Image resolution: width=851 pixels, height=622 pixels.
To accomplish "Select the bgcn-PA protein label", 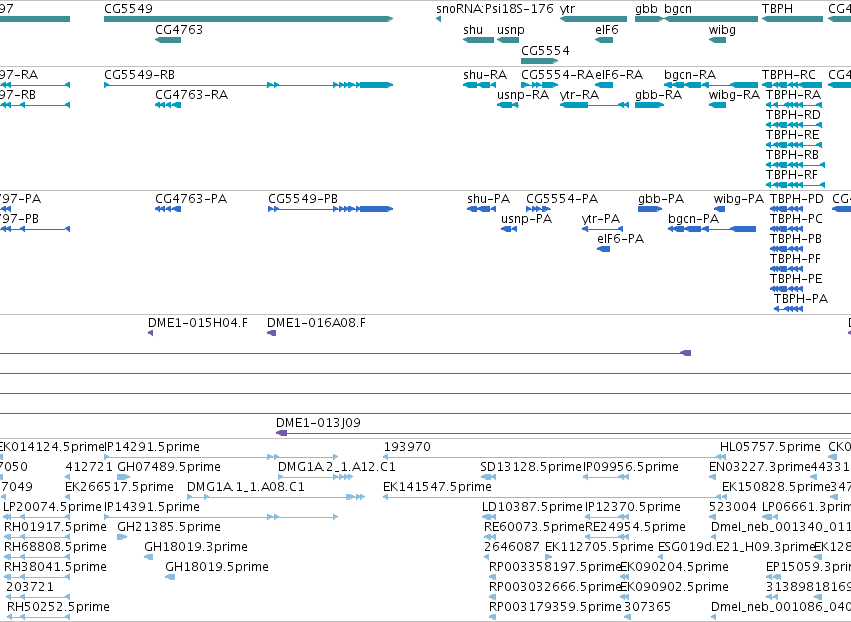I will pos(693,219).
